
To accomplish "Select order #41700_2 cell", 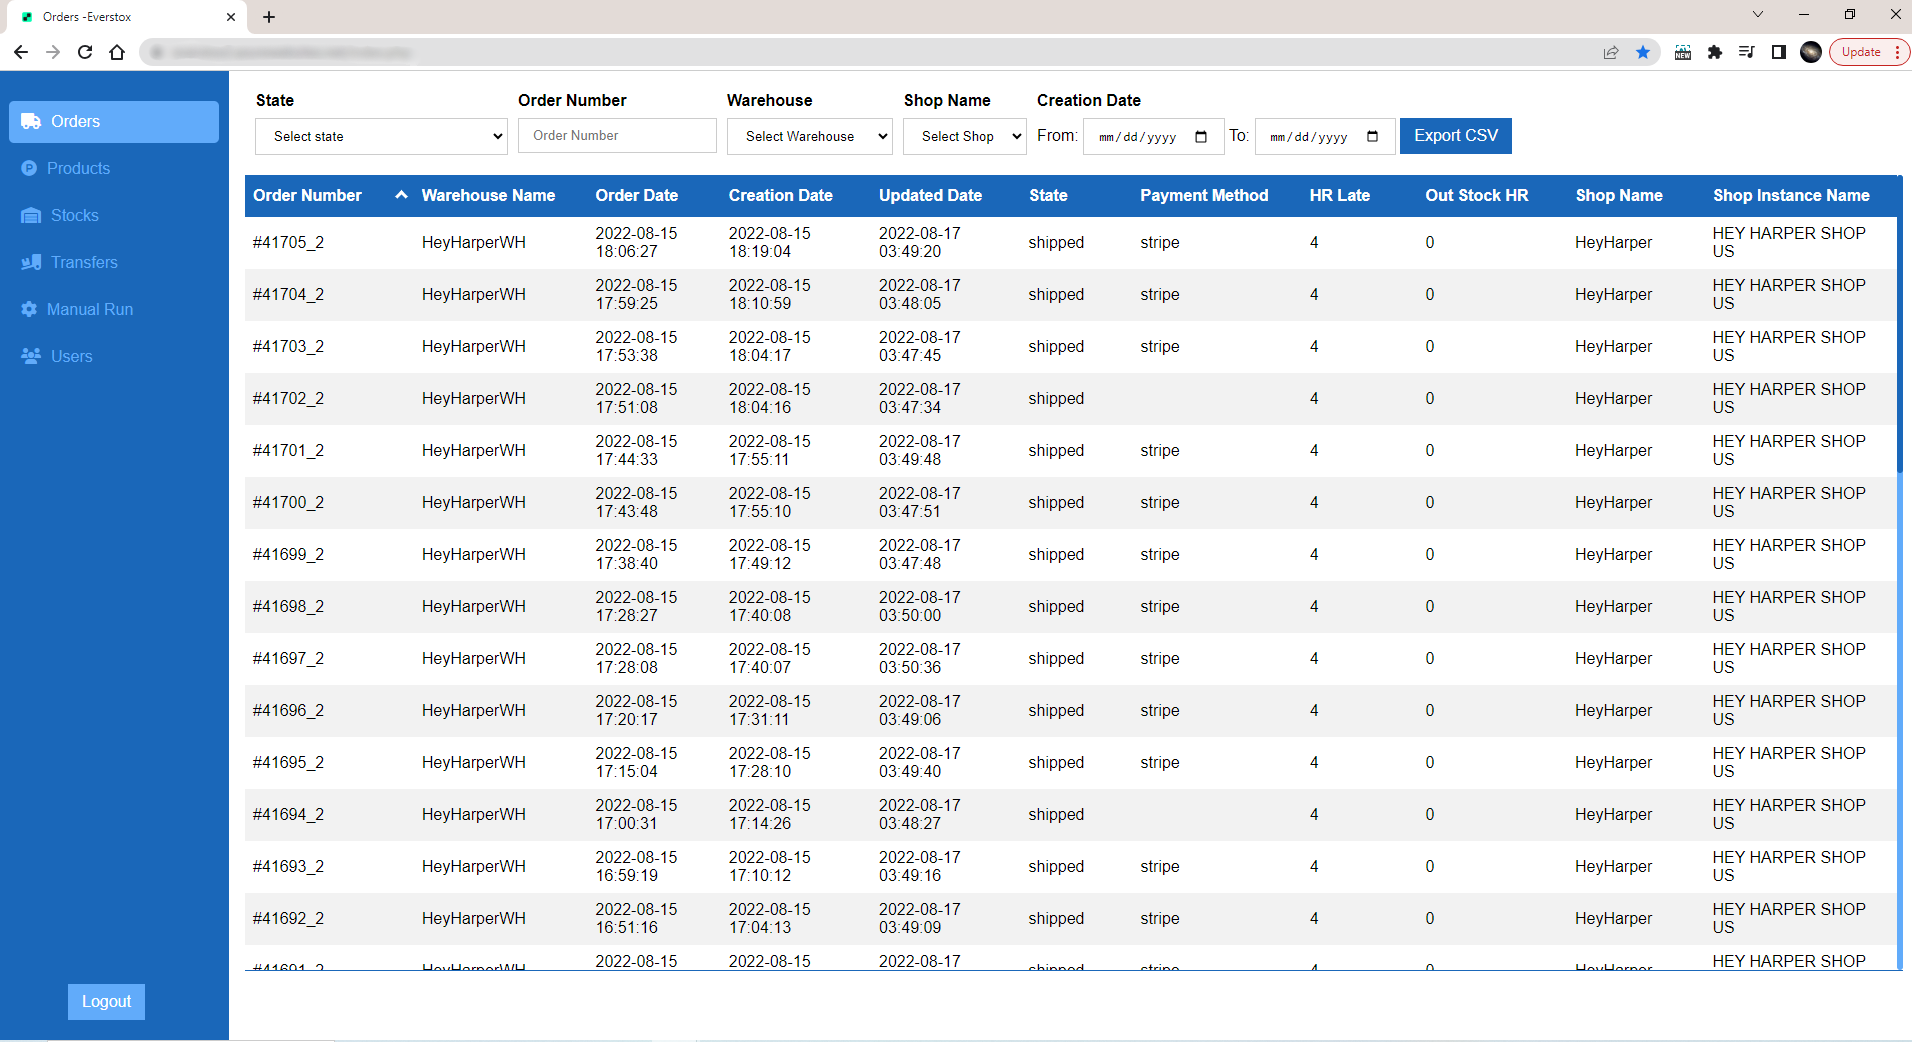I will coord(288,503).
